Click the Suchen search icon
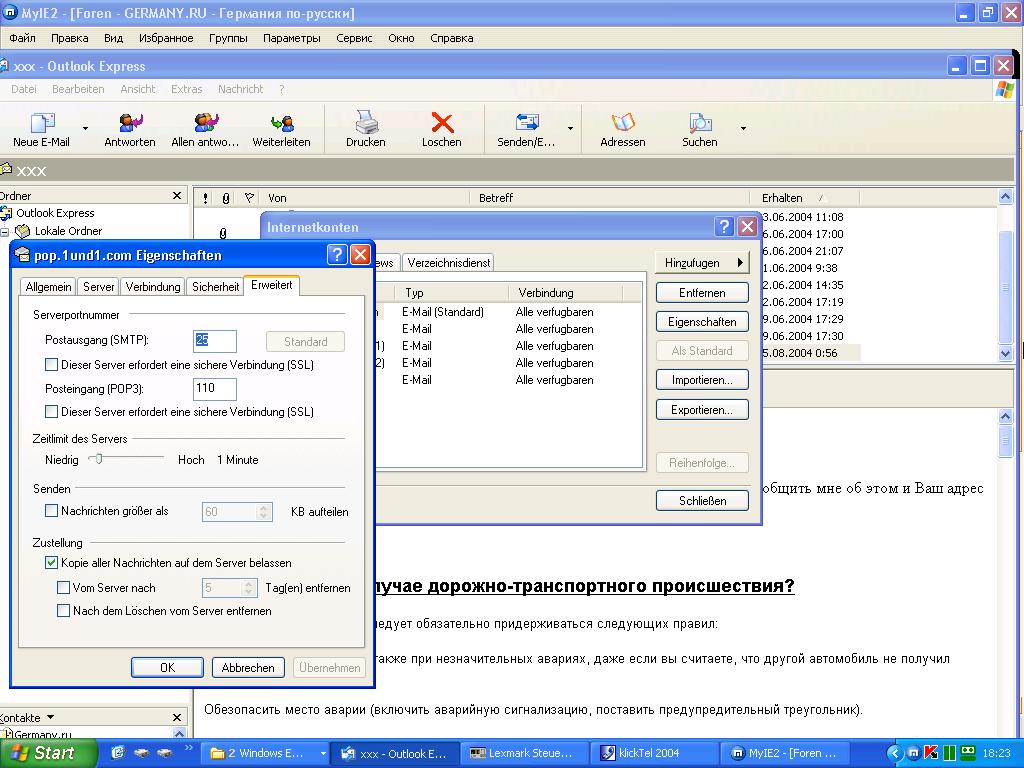The image size is (1024, 768). (699, 122)
